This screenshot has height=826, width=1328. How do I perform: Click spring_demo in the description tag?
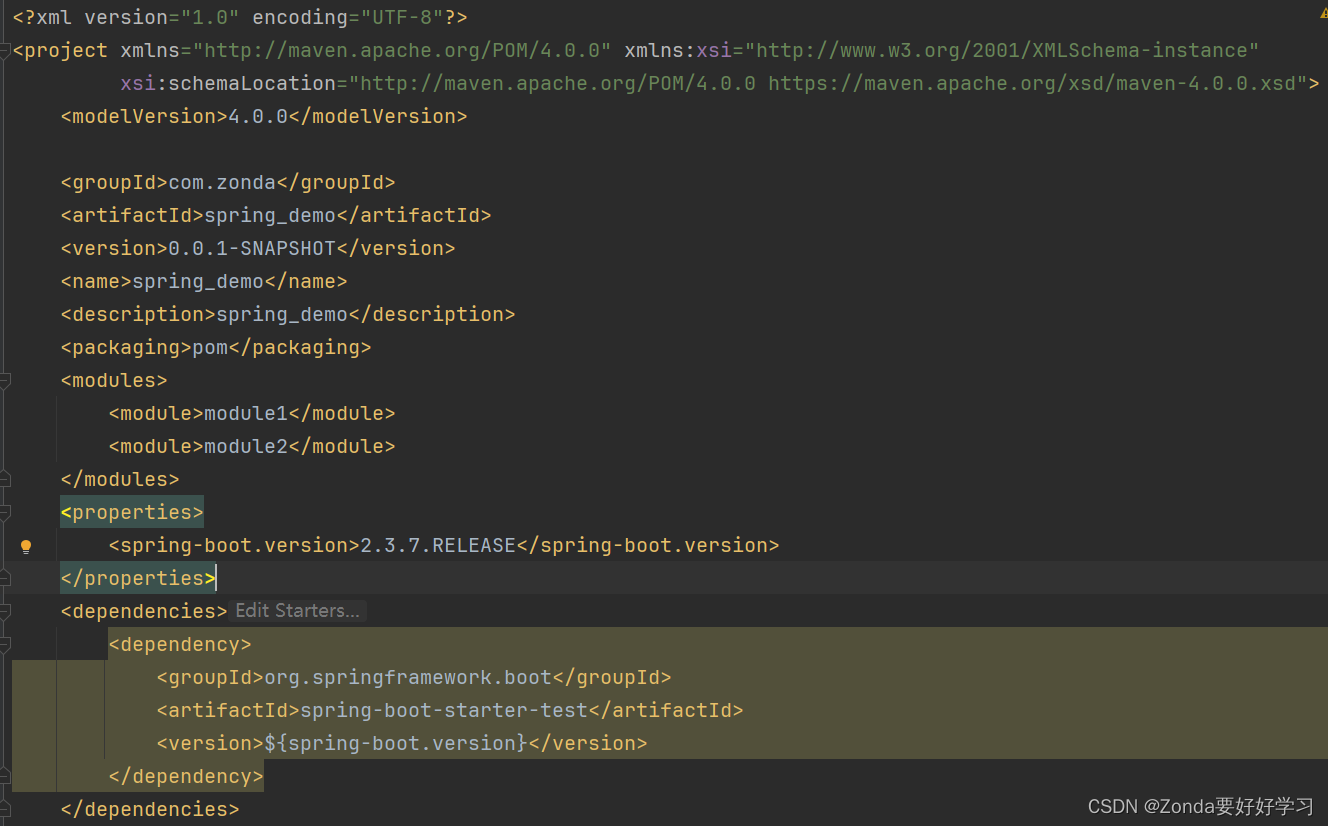pos(282,314)
